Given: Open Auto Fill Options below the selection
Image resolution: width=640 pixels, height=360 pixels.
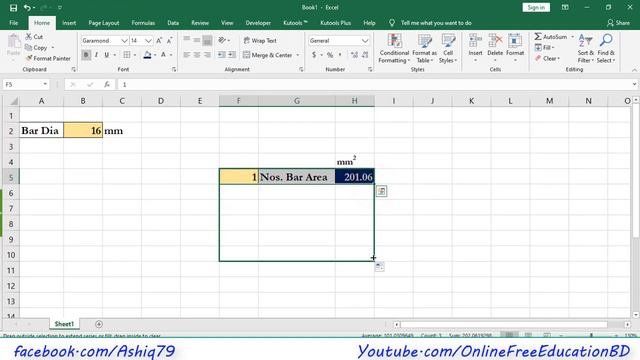Looking at the screenshot, I should tap(379, 267).
